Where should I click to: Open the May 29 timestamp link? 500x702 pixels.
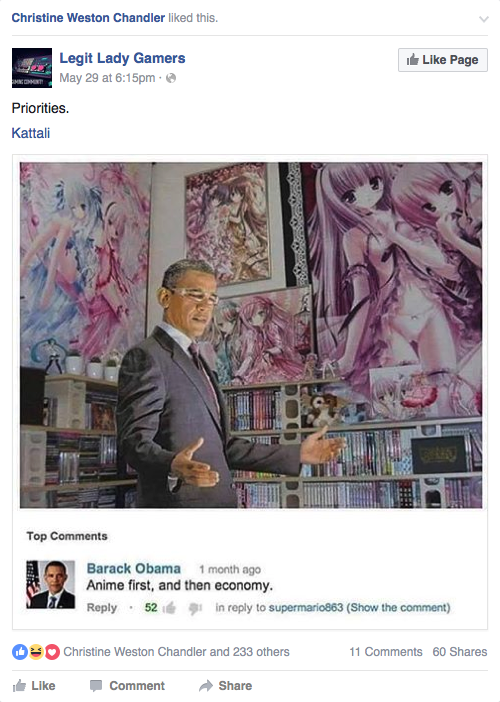click(x=107, y=78)
